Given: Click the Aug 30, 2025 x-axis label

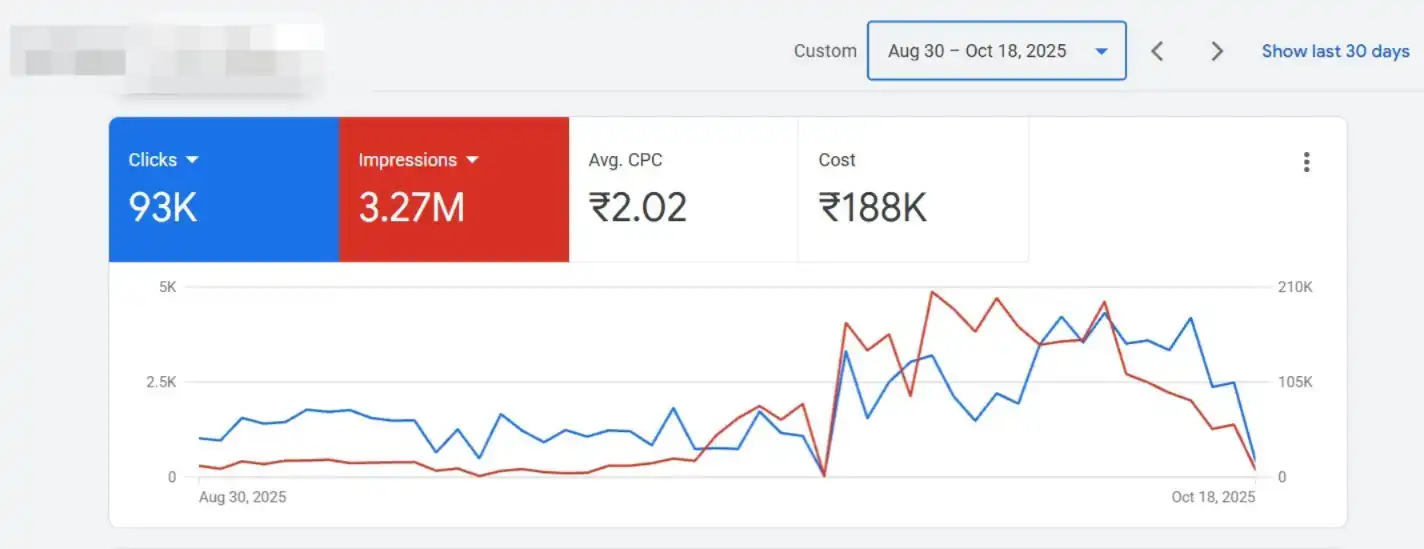Looking at the screenshot, I should 243,497.
